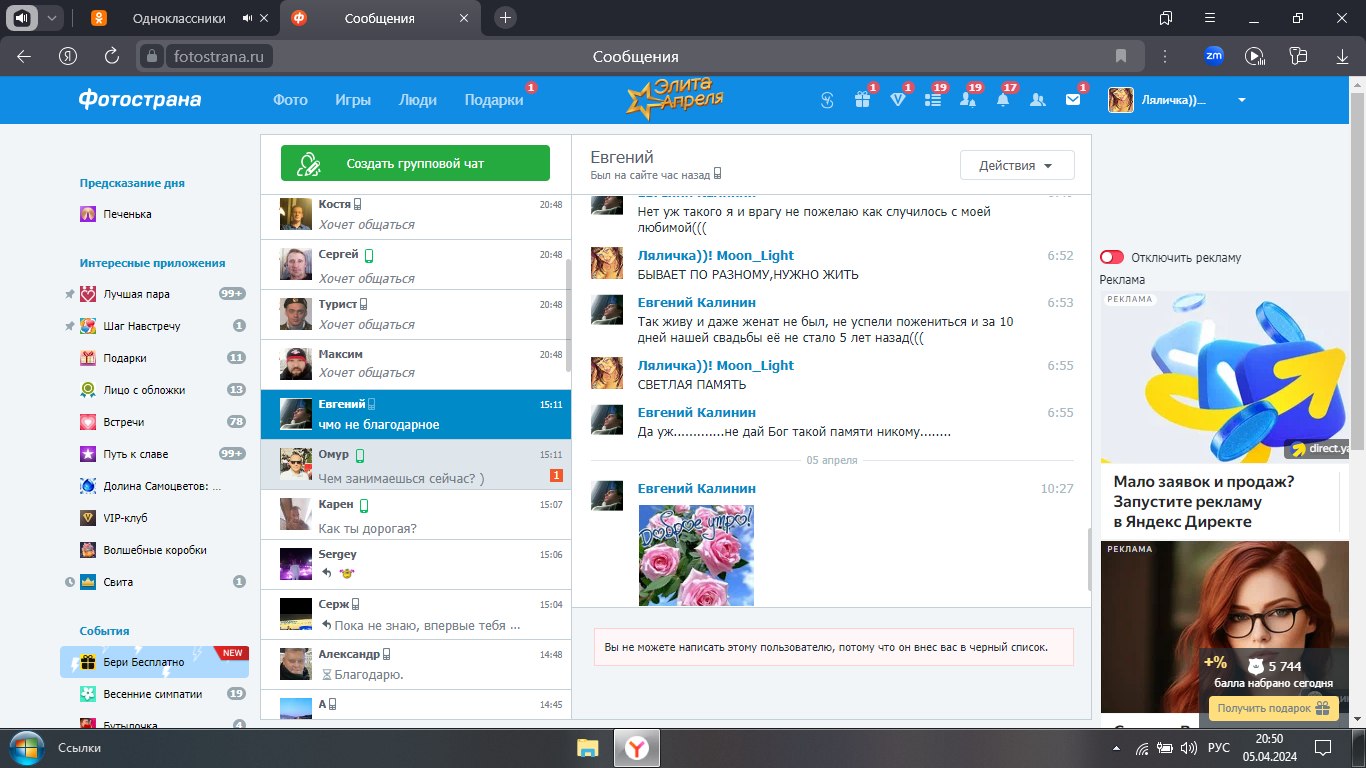Expand the browser tab list chevron
1366x768 pixels.
pos(52,18)
